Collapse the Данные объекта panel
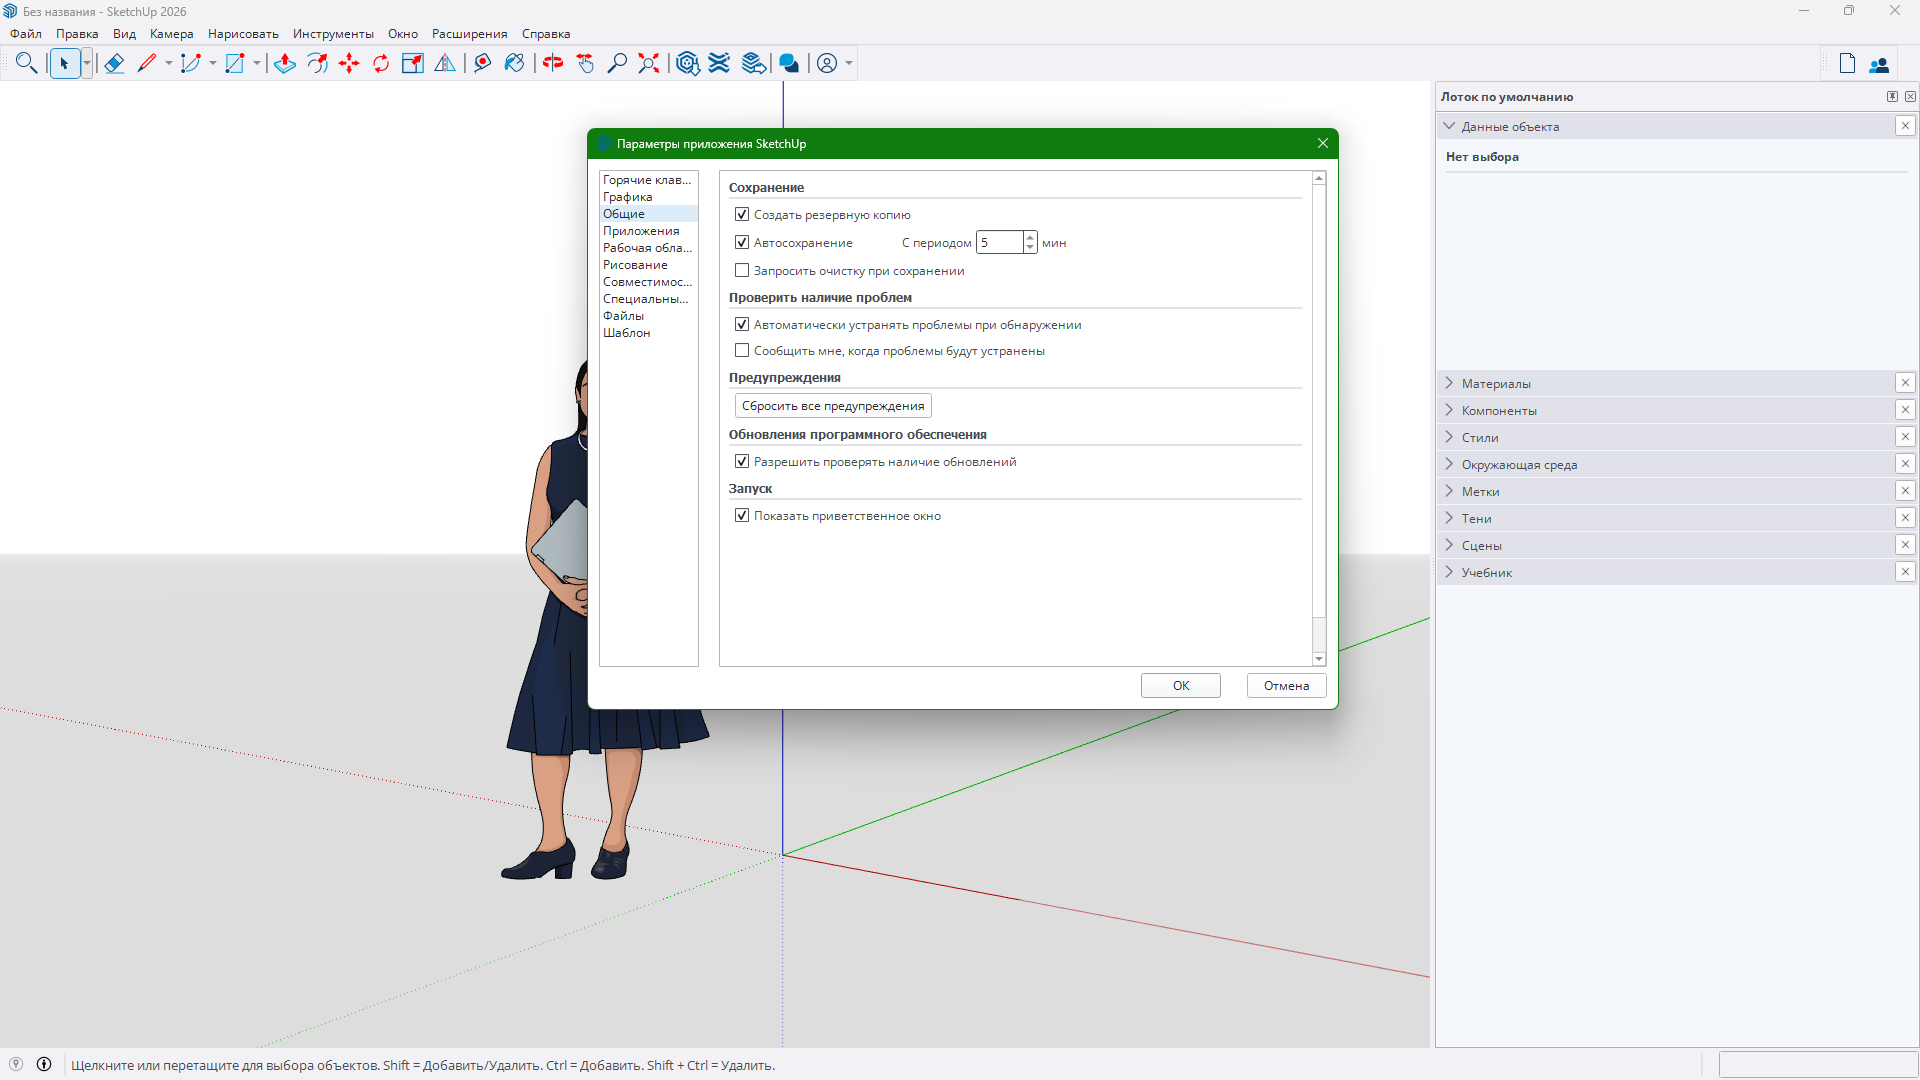The height and width of the screenshot is (1080, 1920). click(1451, 126)
